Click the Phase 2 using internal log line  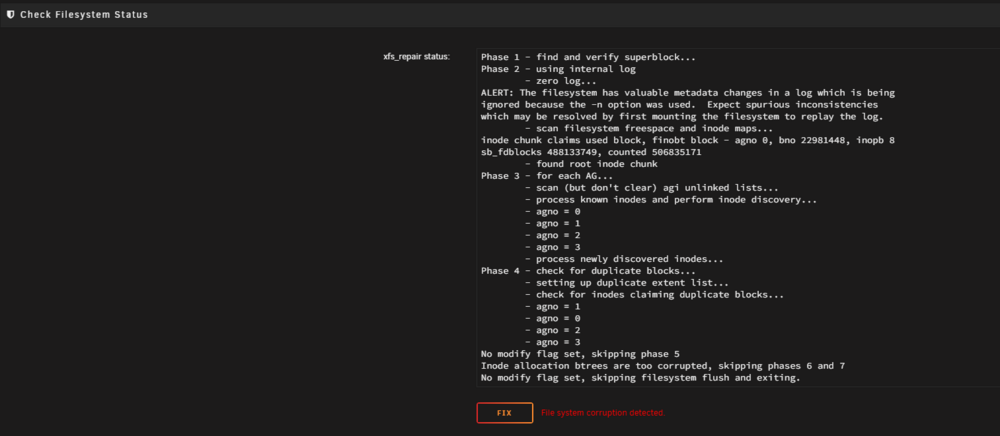pyautogui.click(x=558, y=69)
